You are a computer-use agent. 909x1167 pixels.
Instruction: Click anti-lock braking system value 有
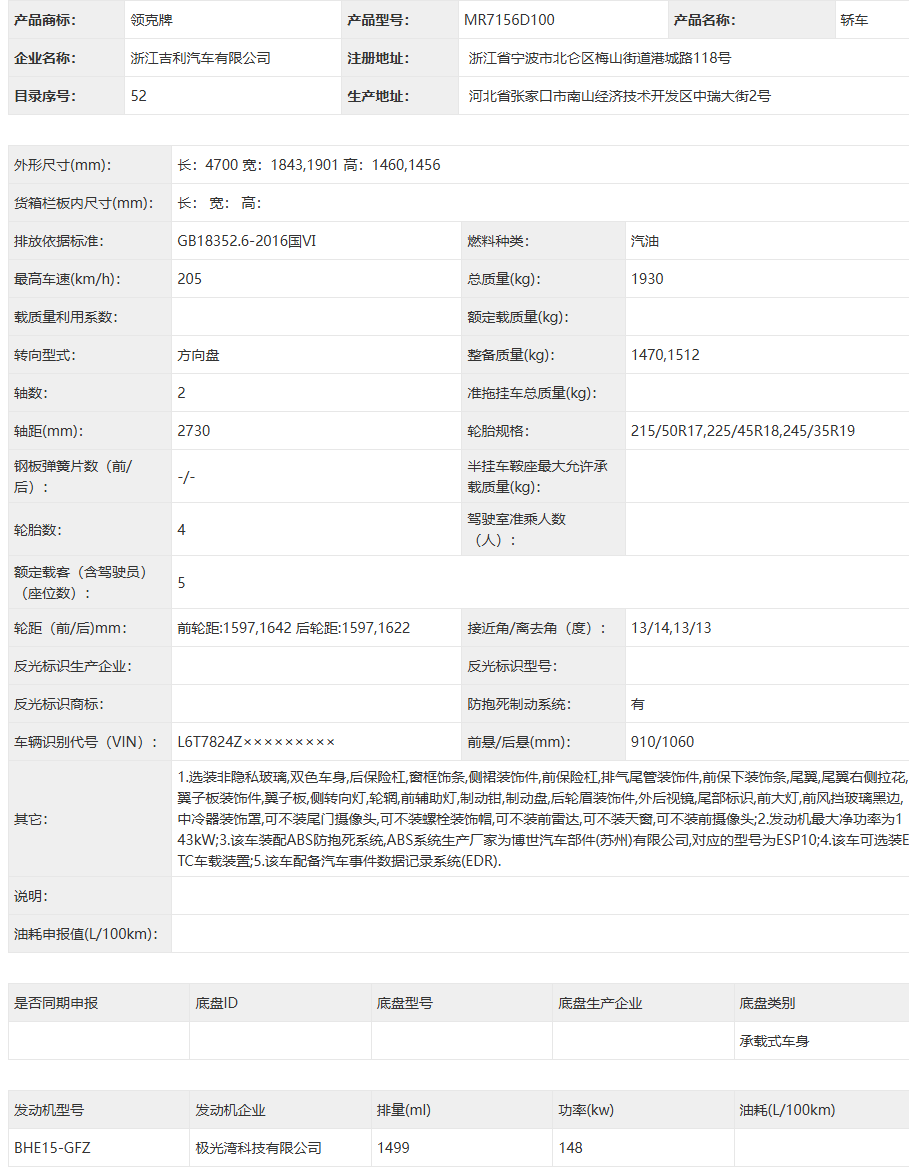[x=638, y=704]
